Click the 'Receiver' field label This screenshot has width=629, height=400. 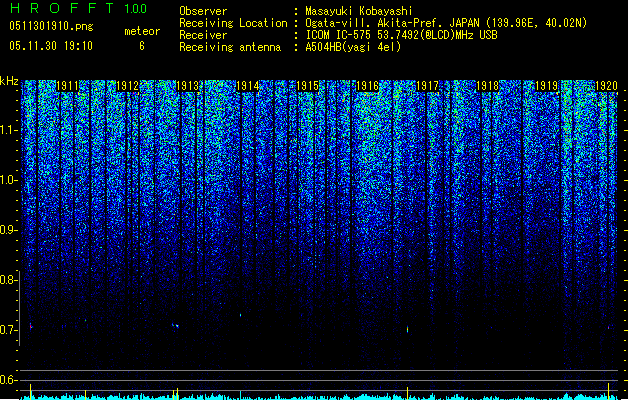203,35
